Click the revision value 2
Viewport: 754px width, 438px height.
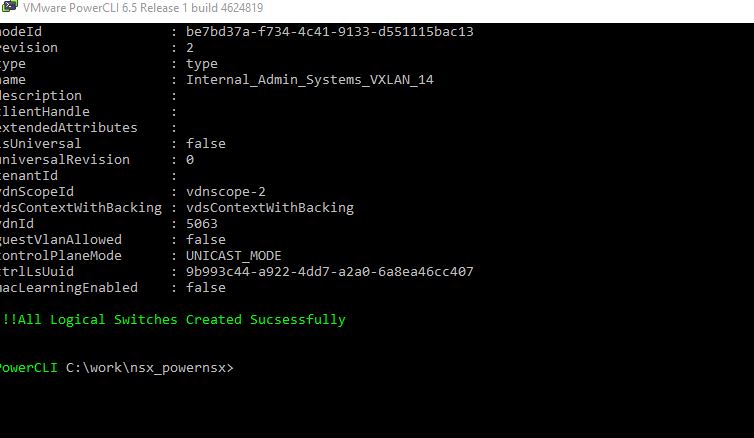point(190,48)
